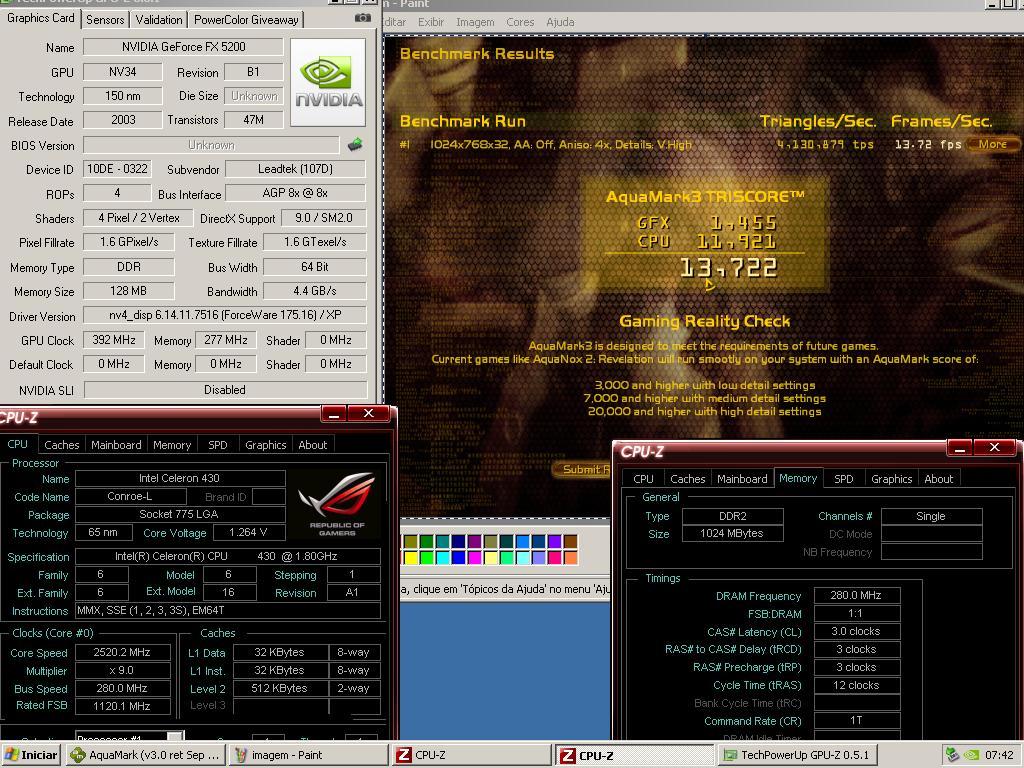Click the NVIDIA tray icon near the clock

[x=971, y=755]
